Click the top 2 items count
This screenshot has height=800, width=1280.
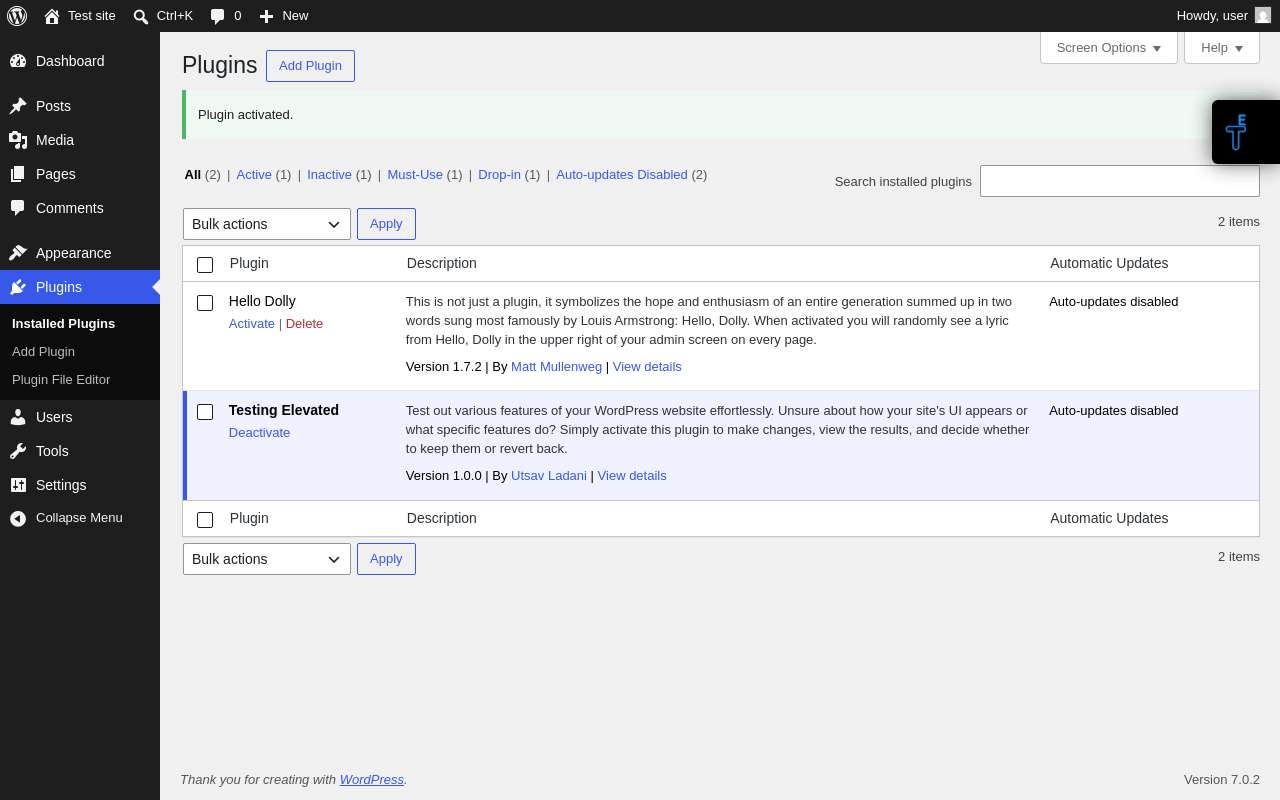[1239, 221]
